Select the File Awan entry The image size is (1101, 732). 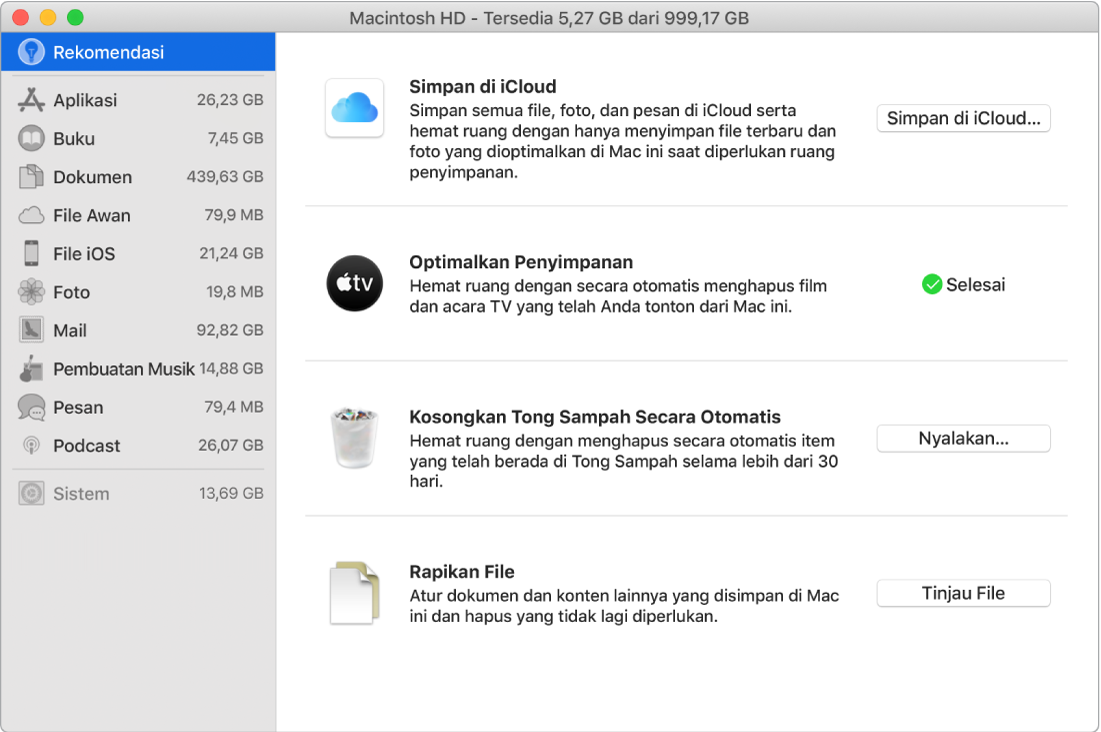pyautogui.click(x=91, y=215)
